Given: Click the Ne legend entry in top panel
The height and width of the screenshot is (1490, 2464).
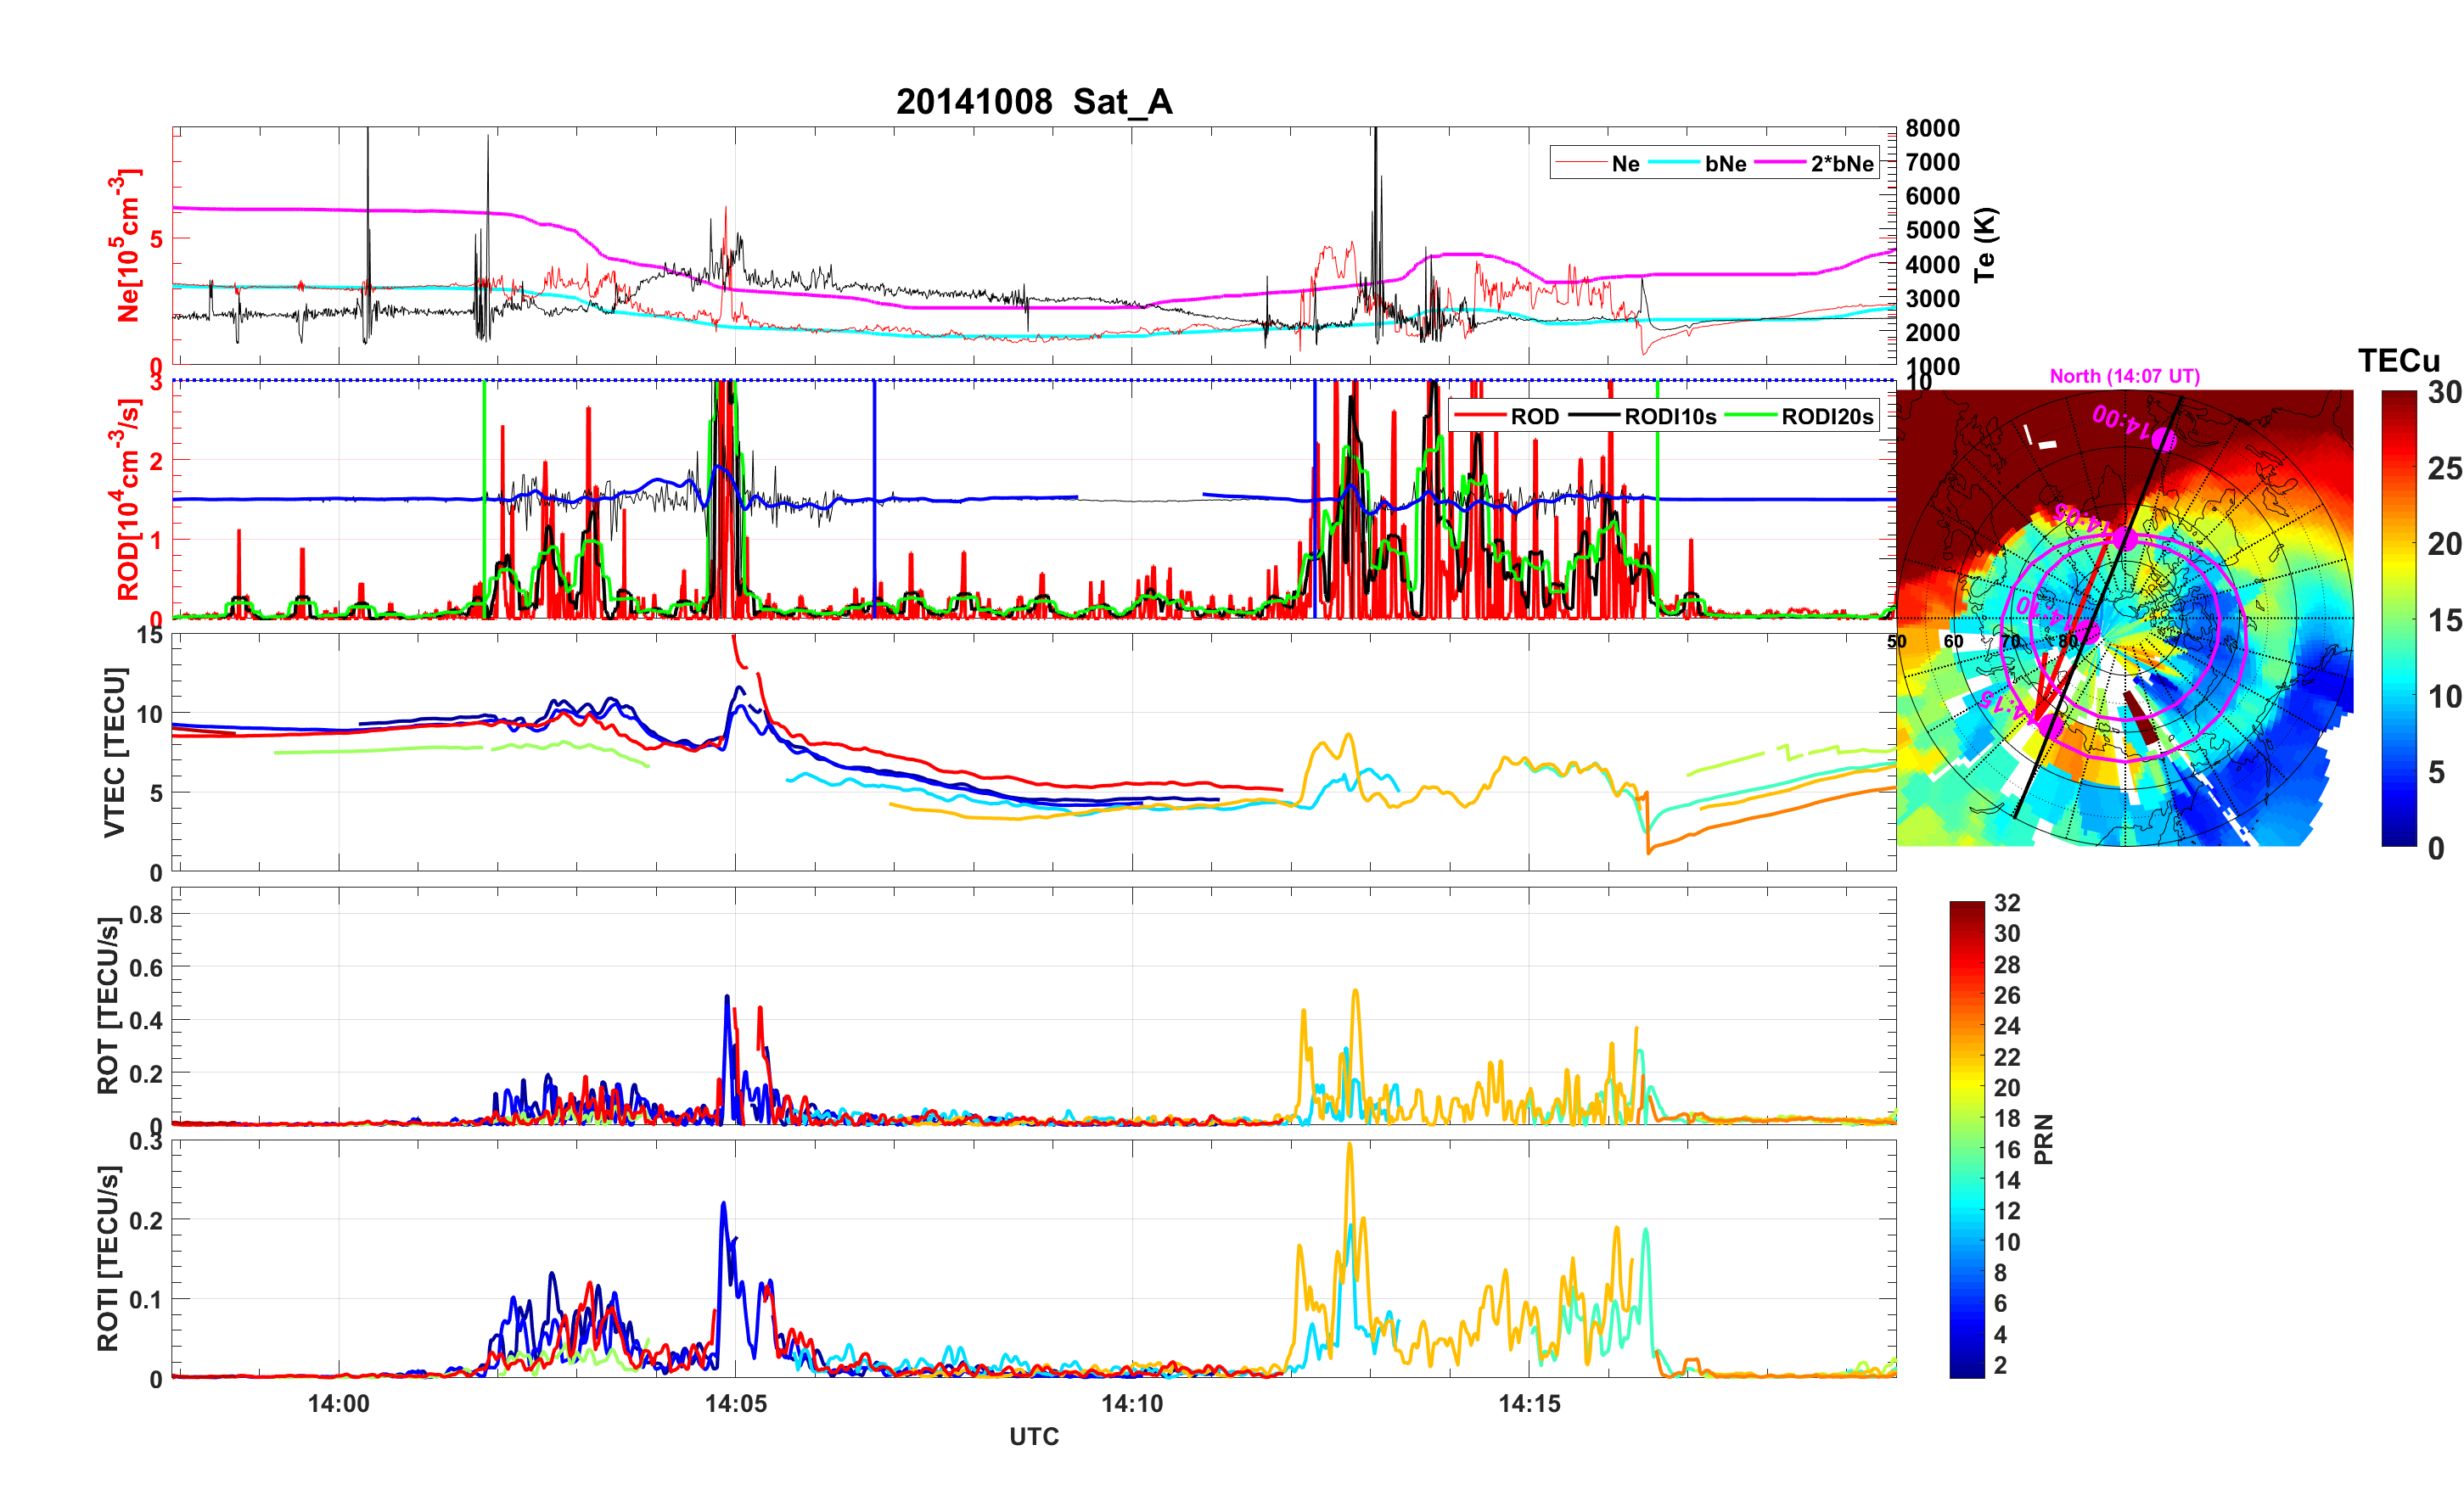Looking at the screenshot, I should pyautogui.click(x=1625, y=163).
